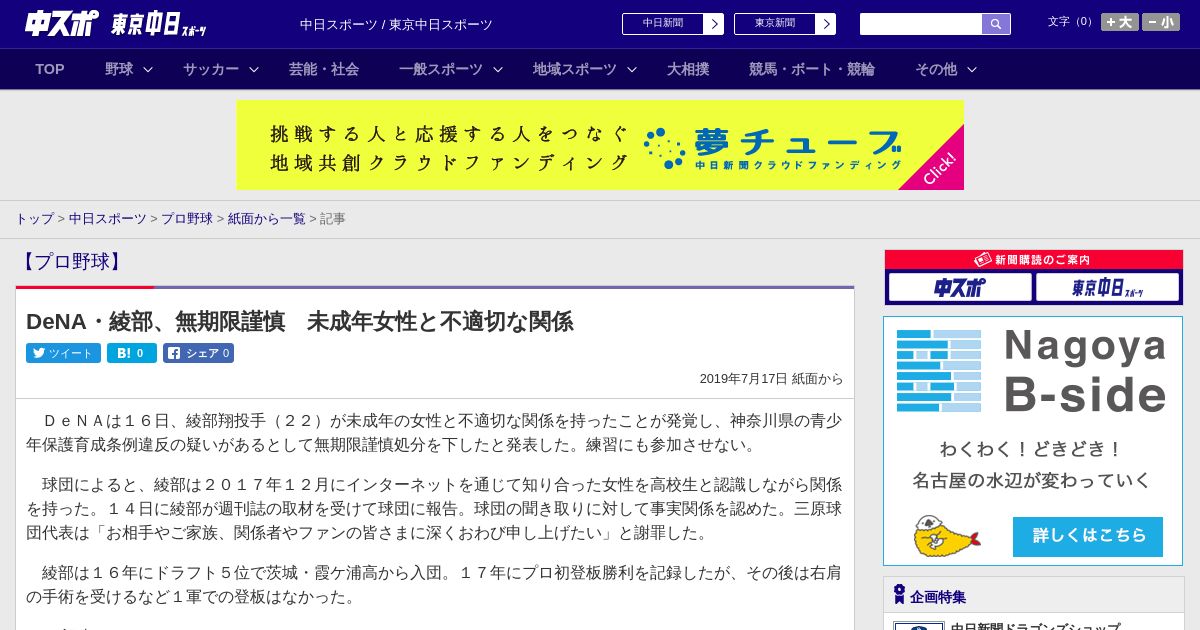Click the 夢チューブ crowdfunding banner
Viewport: 1200px width, 630px height.
tap(600, 145)
